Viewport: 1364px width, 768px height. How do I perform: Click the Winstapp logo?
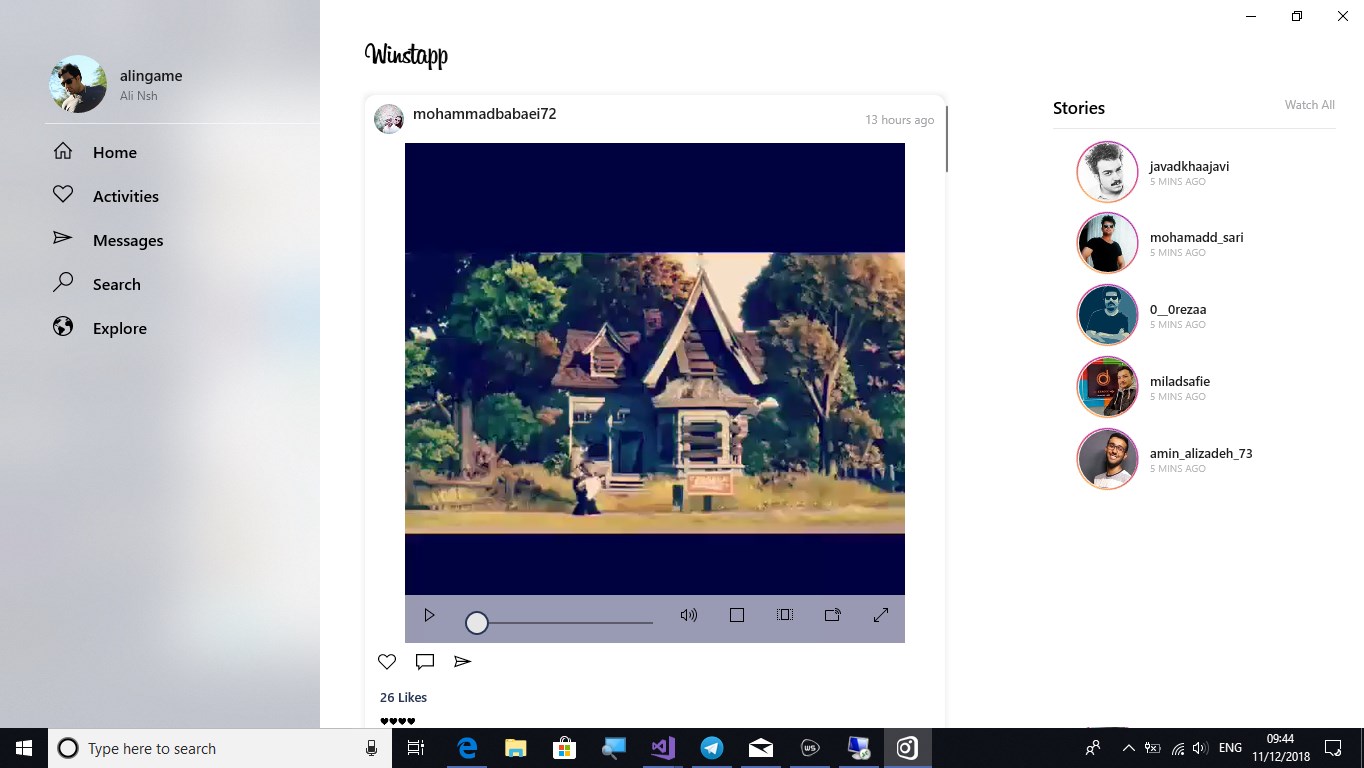[406, 55]
